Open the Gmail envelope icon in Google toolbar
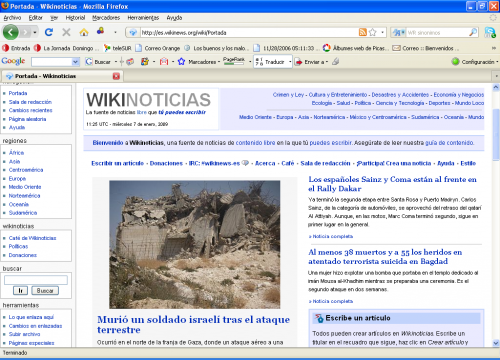 [x=164, y=62]
